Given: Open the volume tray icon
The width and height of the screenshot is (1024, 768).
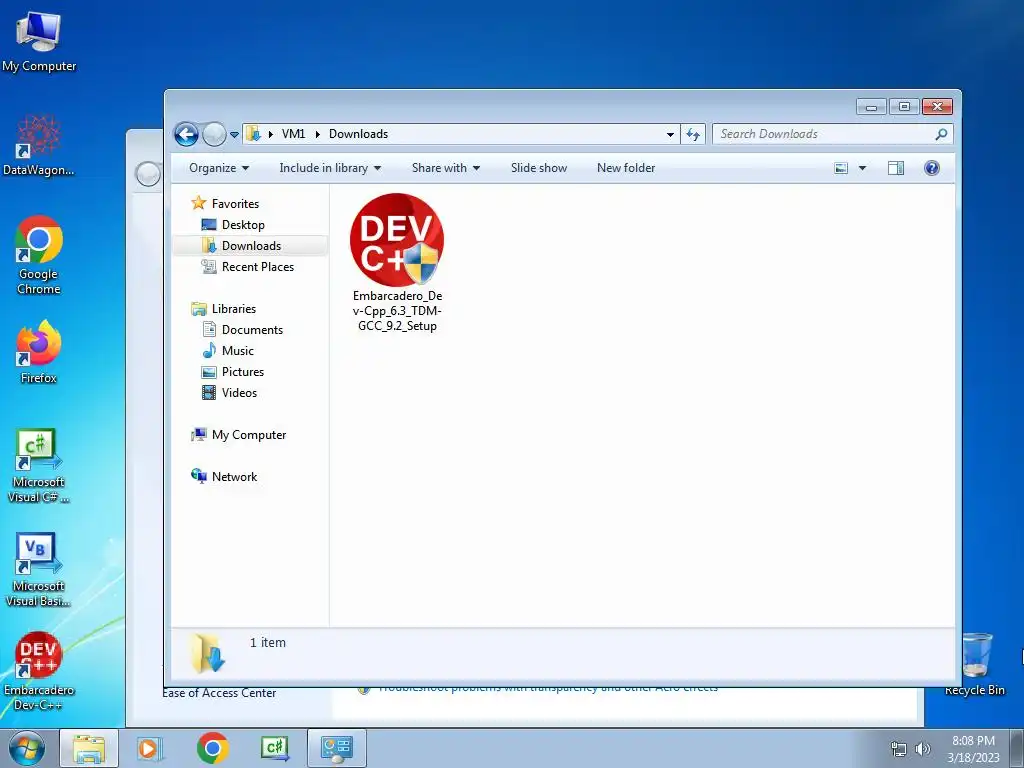Looking at the screenshot, I should point(923,749).
